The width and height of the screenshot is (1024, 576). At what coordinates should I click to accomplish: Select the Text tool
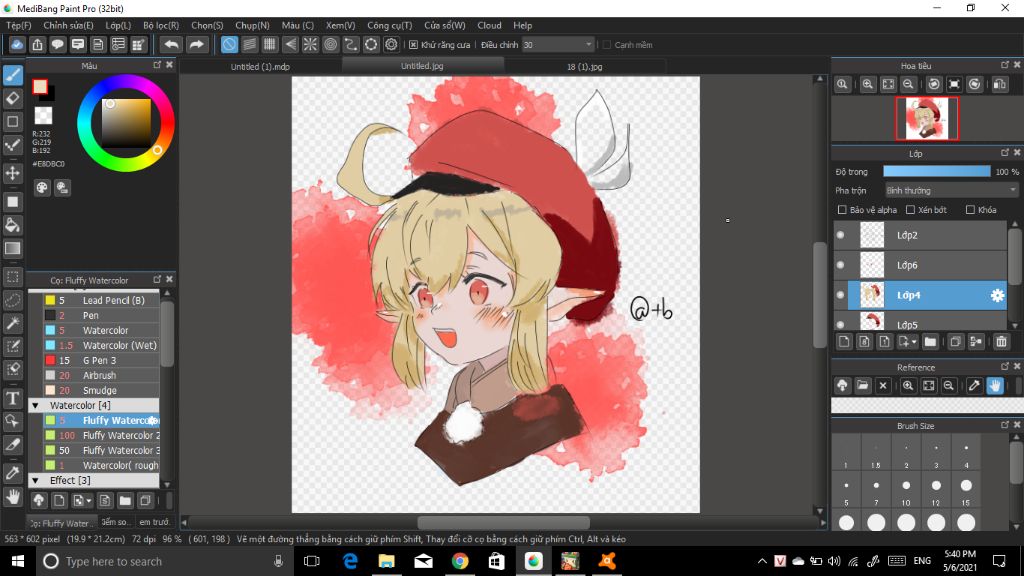(x=12, y=398)
